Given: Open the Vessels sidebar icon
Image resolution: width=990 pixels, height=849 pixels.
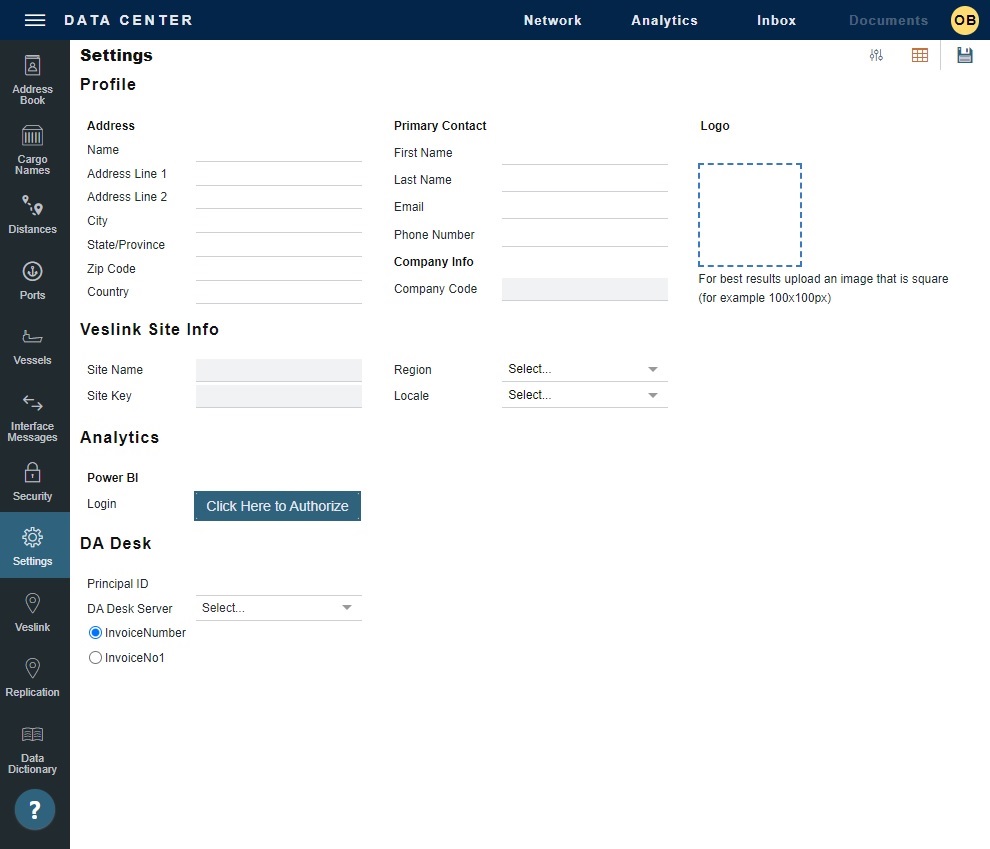Looking at the screenshot, I should point(33,346).
